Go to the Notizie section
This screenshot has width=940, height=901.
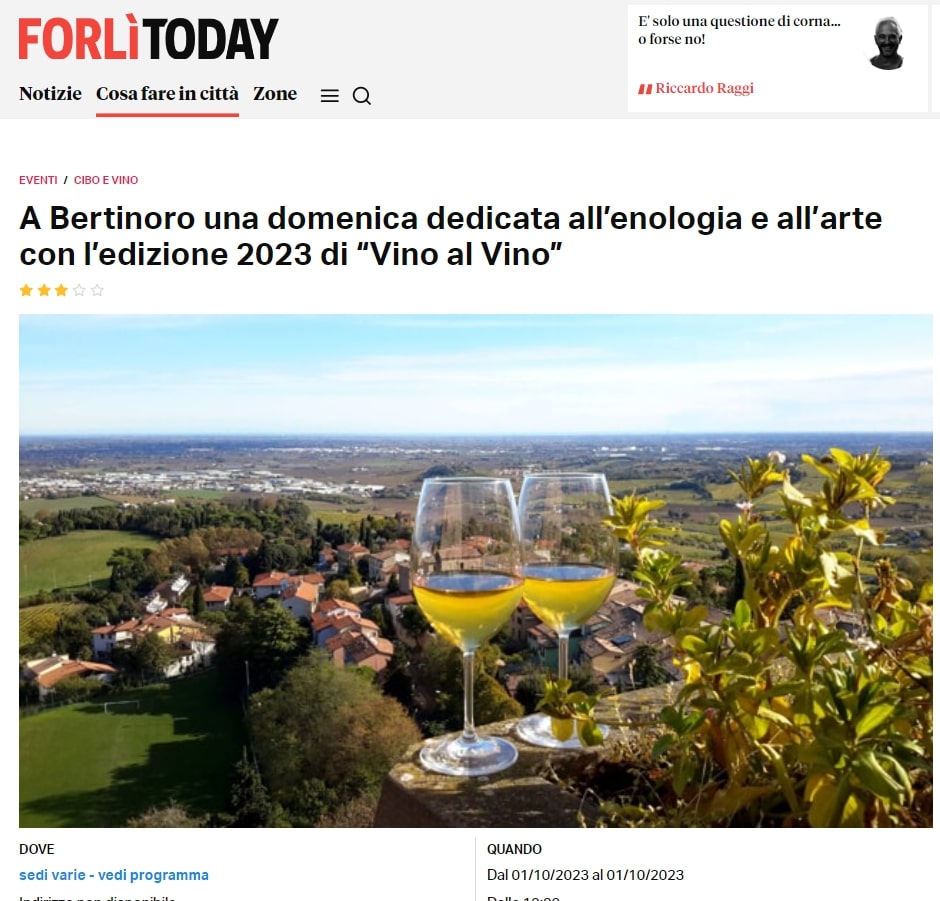50,94
